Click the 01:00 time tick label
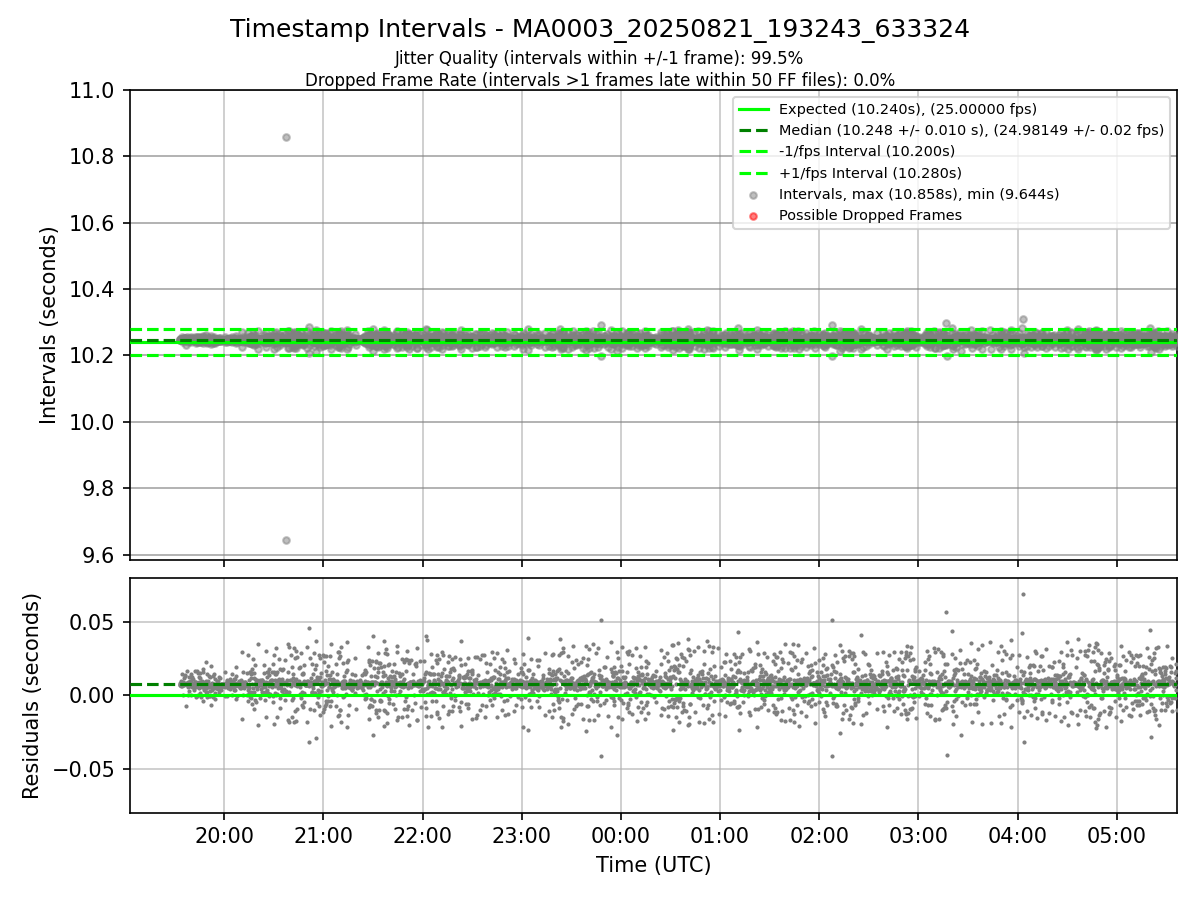 [x=719, y=836]
